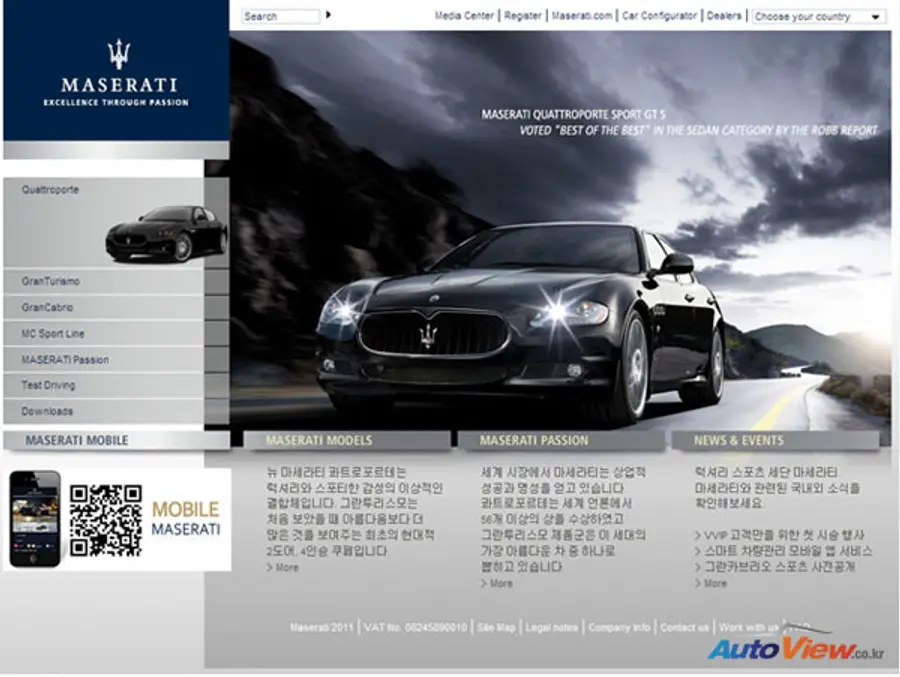
Task: Click the MASERATI PASSION section header
Action: point(561,440)
